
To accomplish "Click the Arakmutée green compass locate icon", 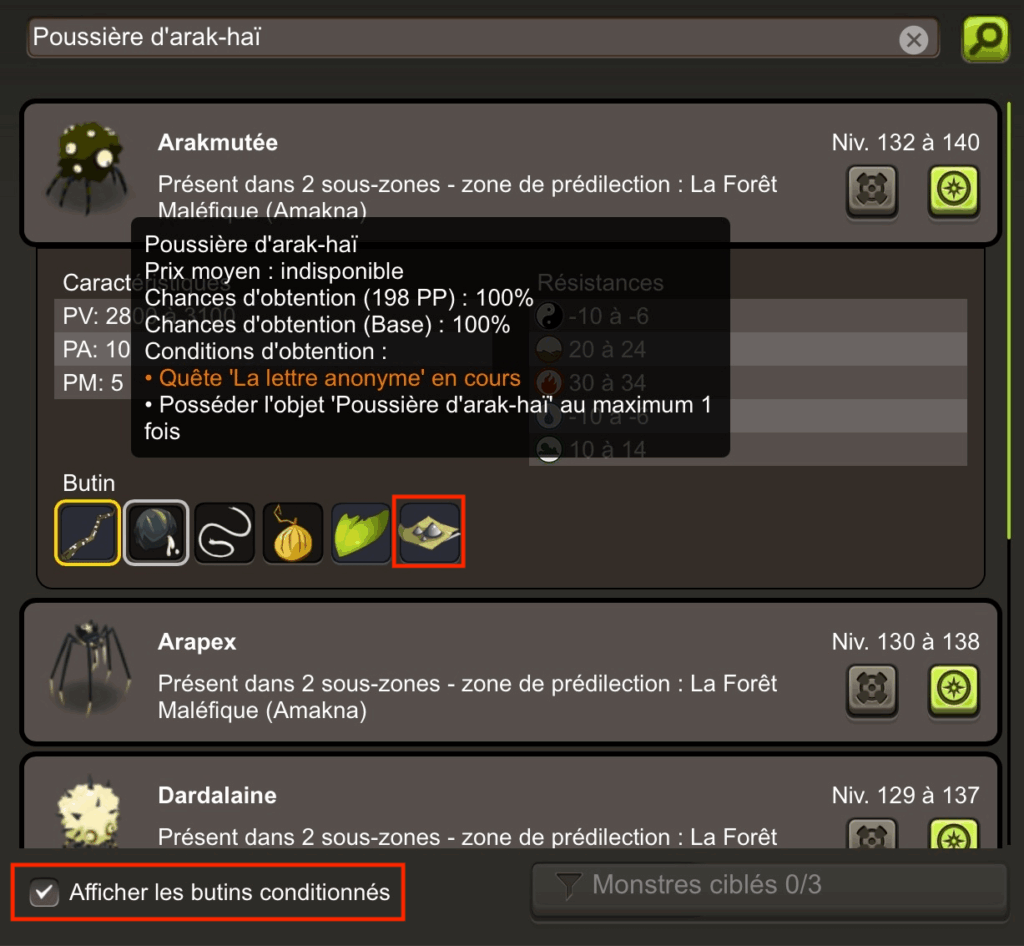I will [953, 190].
